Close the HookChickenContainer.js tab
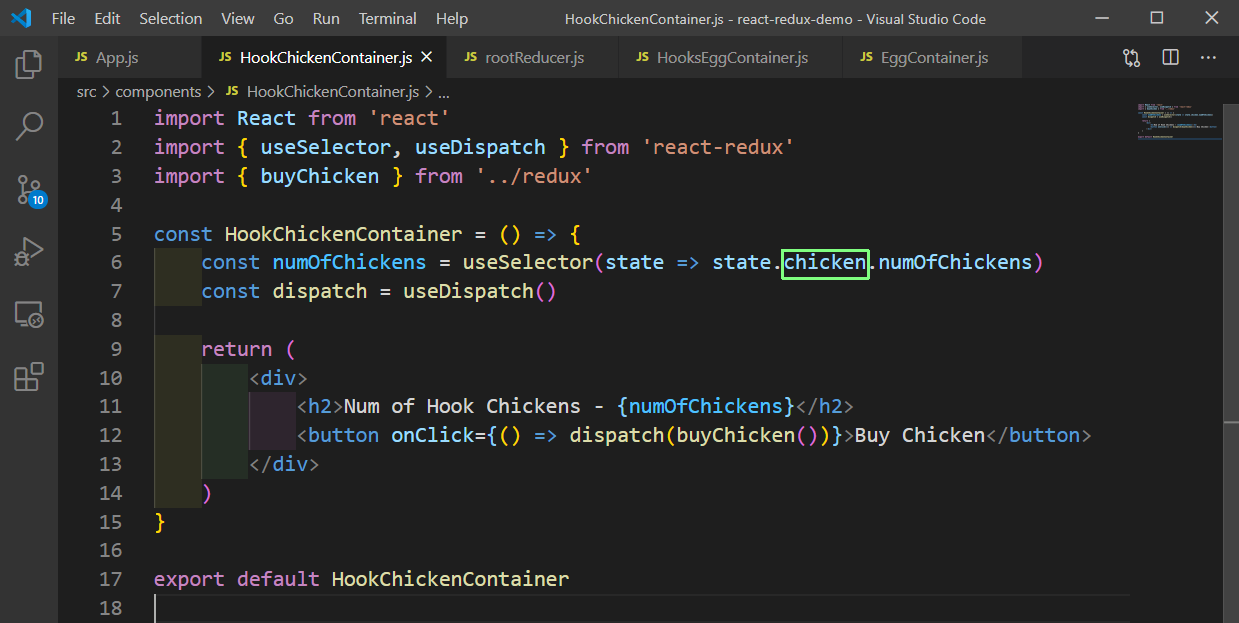Image resolution: width=1239 pixels, height=623 pixels. pyautogui.click(x=427, y=58)
